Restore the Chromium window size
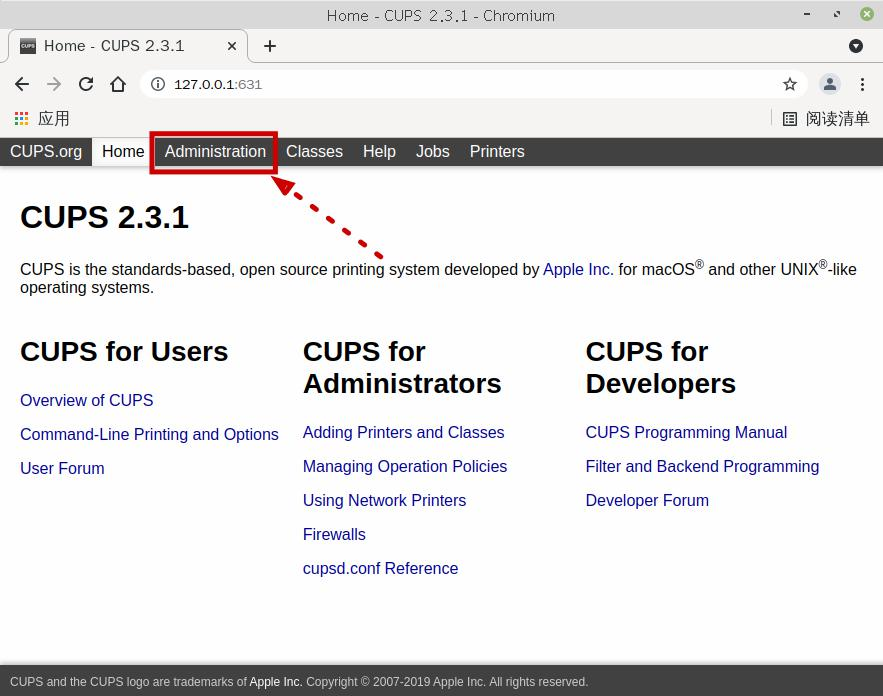 837,14
